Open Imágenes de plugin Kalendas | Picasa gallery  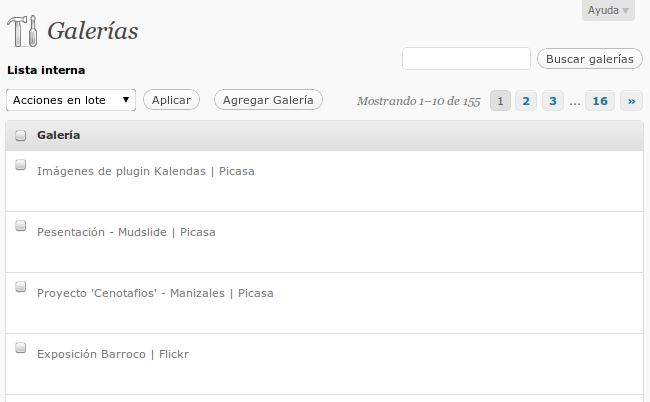[x=146, y=171]
